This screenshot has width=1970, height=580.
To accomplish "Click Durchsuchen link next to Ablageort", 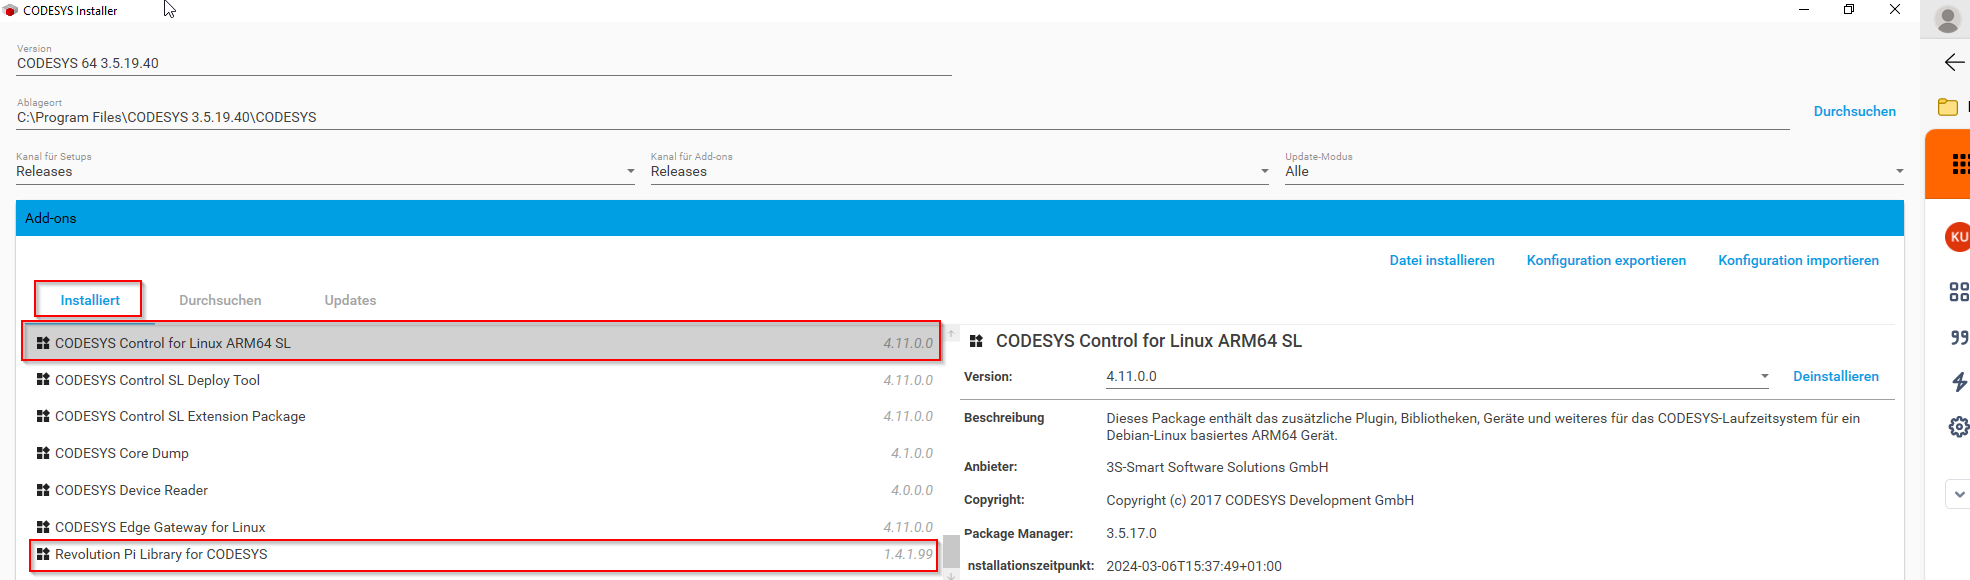I will coord(1854,111).
